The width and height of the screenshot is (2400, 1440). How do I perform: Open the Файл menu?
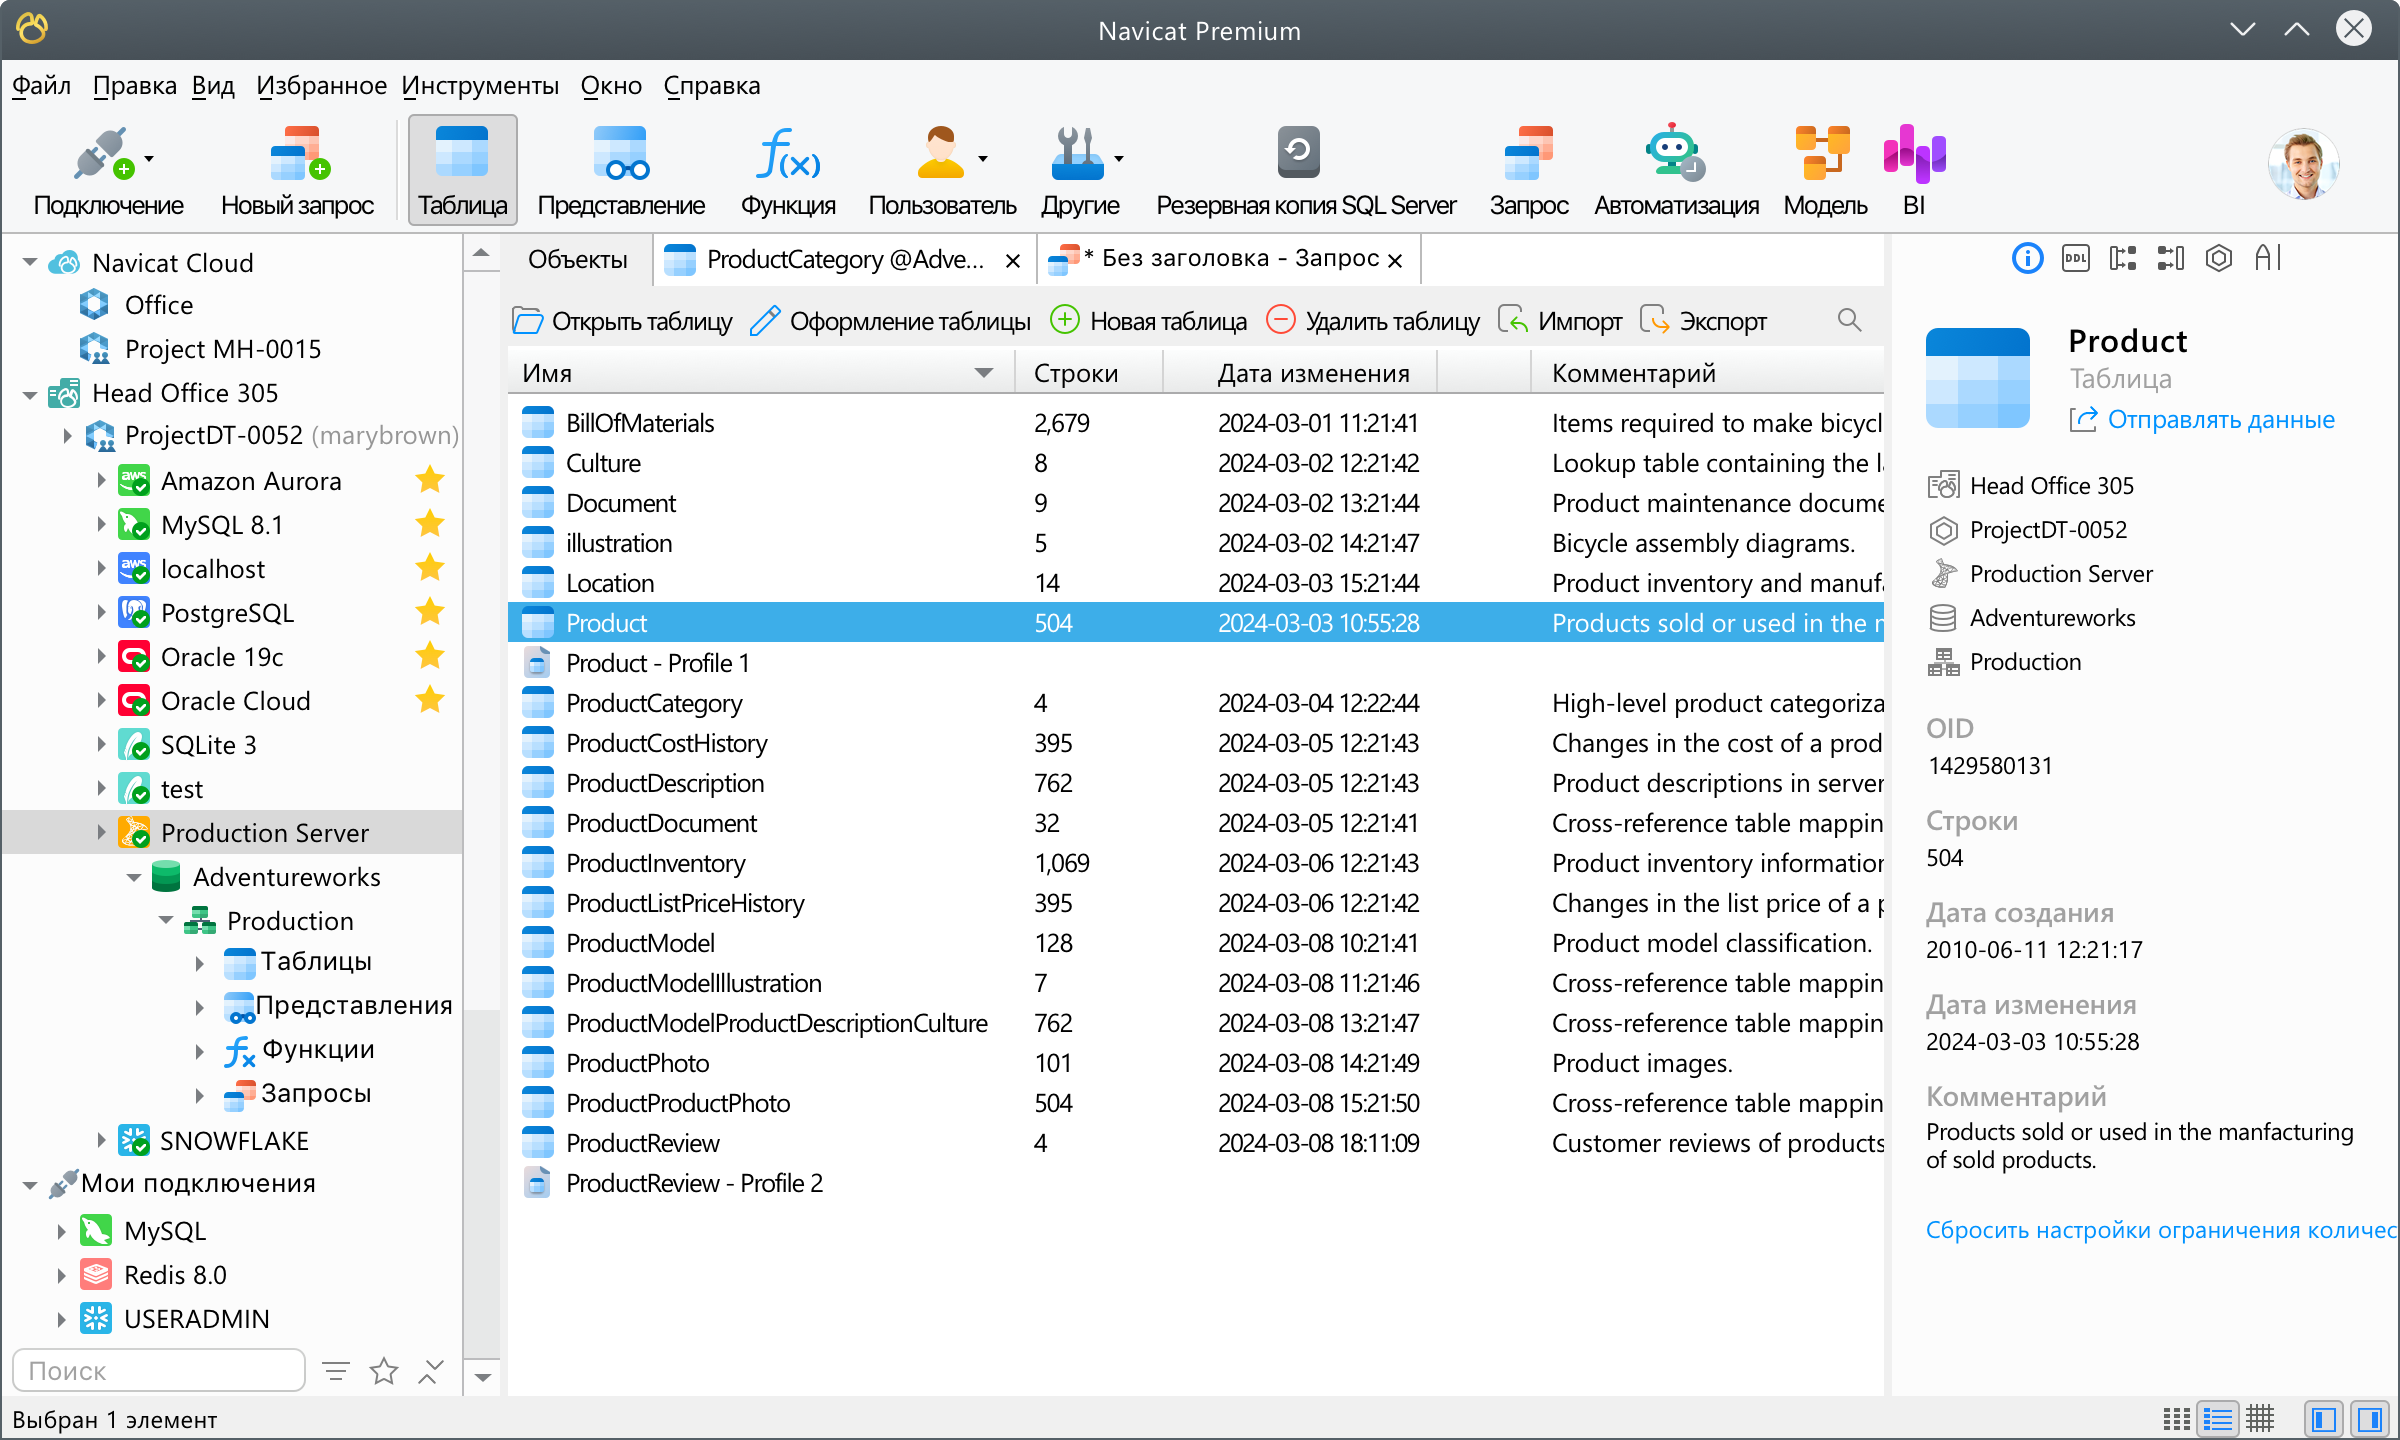[41, 86]
